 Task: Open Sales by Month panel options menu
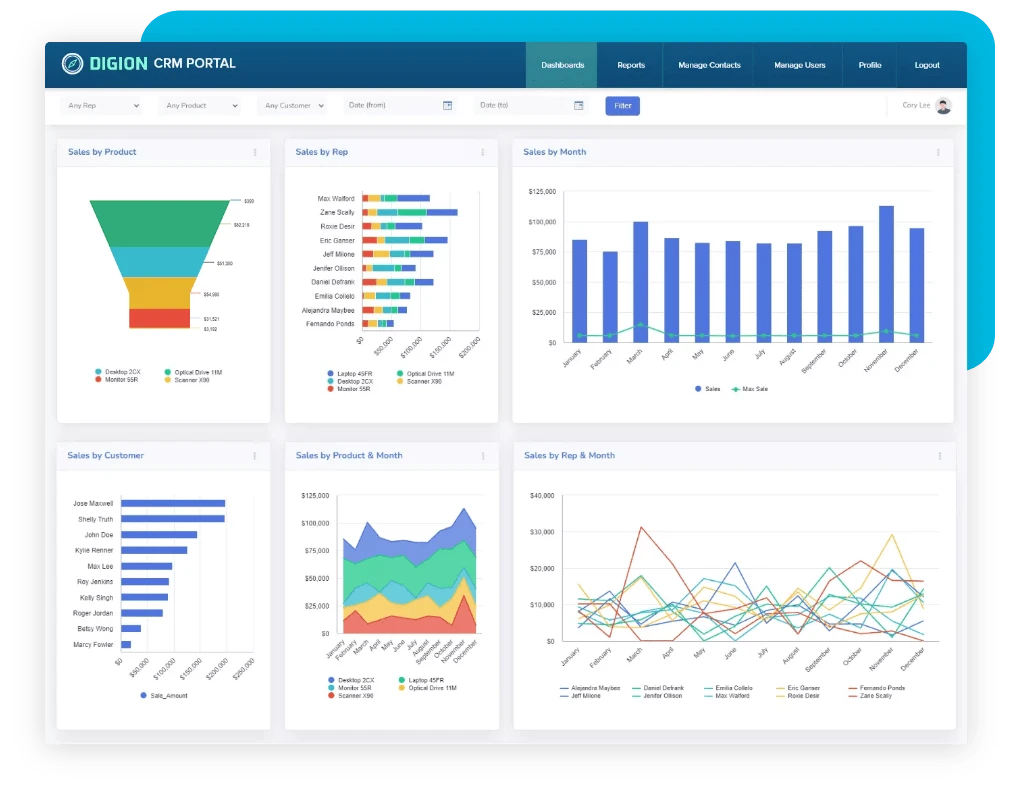[938, 153]
